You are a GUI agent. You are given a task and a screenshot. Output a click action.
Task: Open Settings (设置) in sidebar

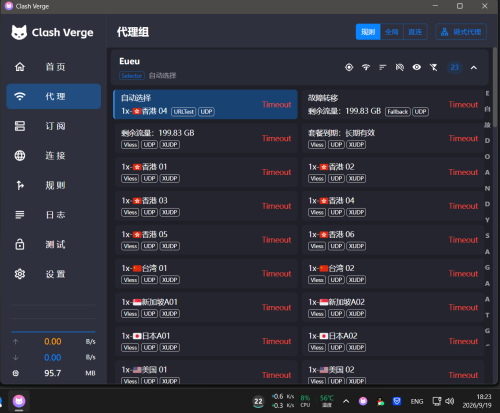(53, 274)
